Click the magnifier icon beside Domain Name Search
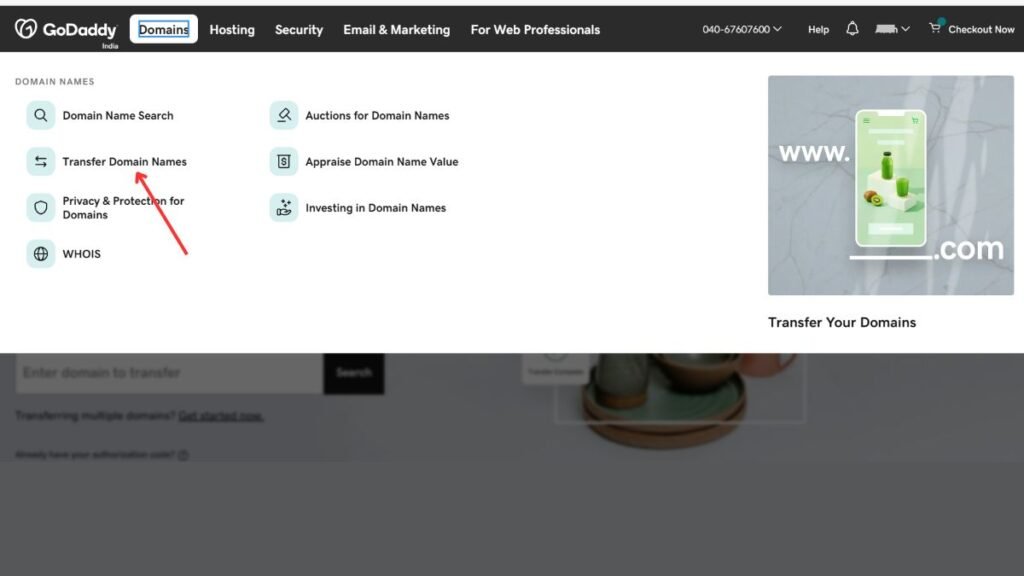1024x576 pixels. (40, 116)
